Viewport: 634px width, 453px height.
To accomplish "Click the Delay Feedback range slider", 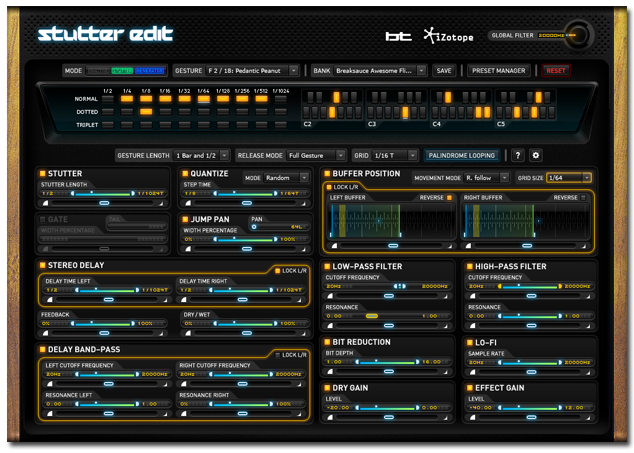I will coord(103,323).
